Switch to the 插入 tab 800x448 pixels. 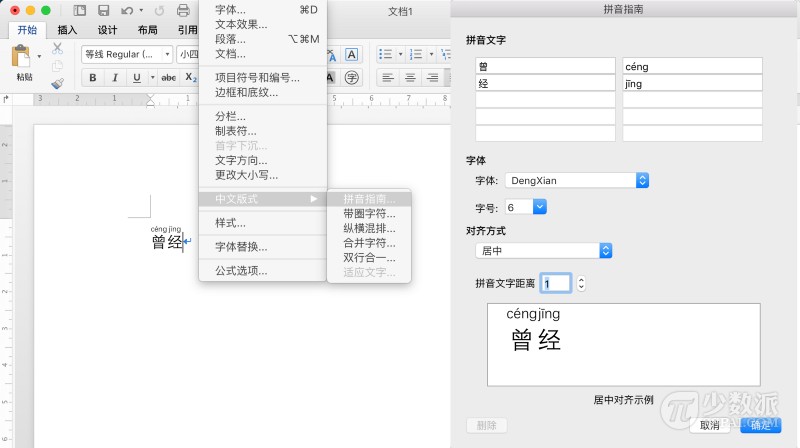[x=67, y=30]
